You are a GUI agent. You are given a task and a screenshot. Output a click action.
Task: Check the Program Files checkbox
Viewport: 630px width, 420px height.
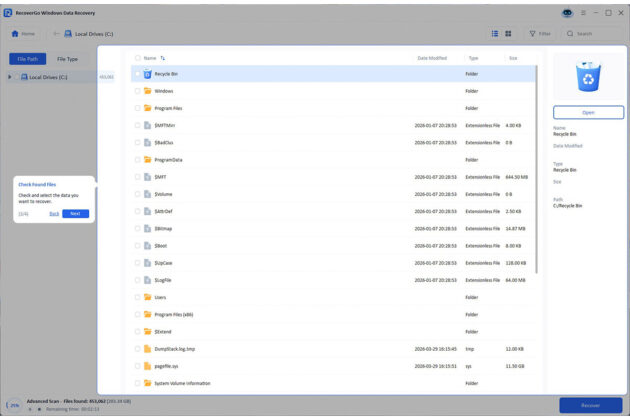pyautogui.click(x=137, y=108)
